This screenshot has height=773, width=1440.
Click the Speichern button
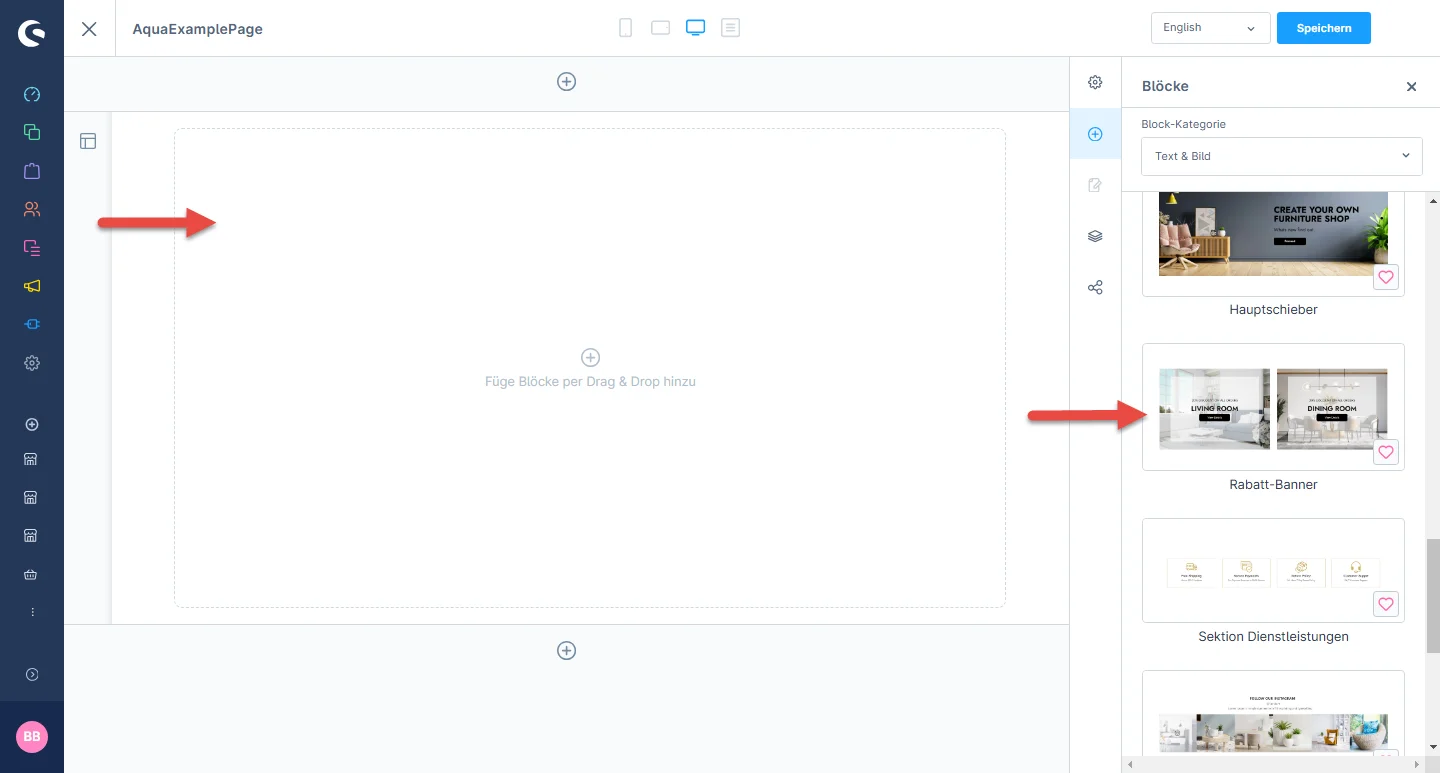1323,28
